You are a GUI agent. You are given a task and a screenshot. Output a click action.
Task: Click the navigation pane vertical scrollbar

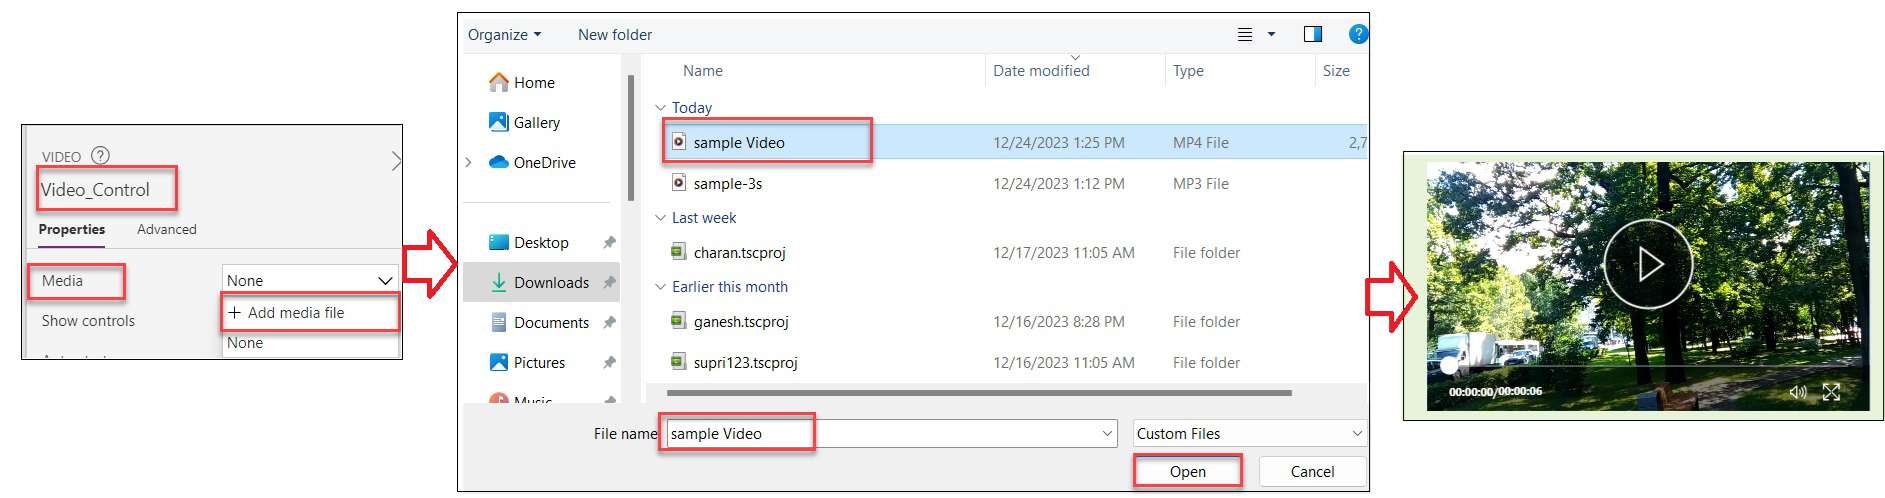(630, 138)
